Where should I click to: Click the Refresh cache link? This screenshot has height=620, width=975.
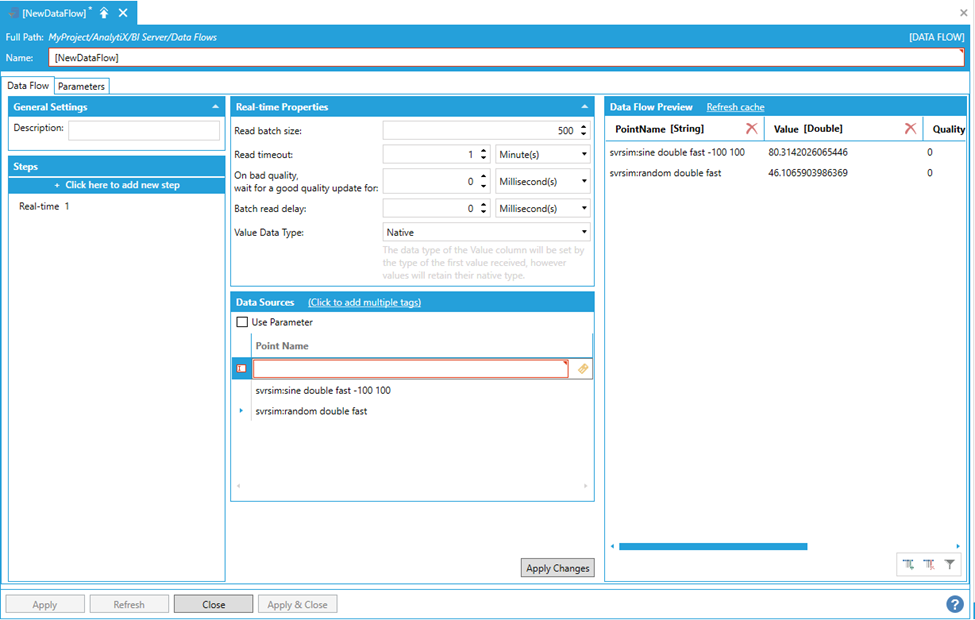click(735, 107)
